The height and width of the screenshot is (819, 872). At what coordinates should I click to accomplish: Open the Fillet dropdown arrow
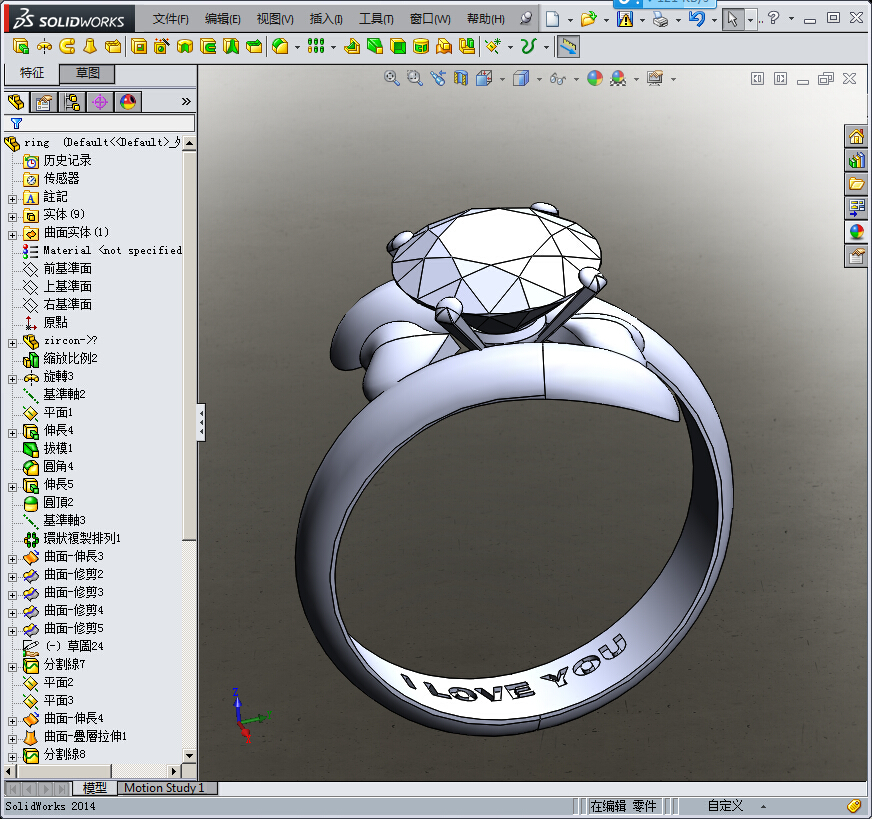click(297, 47)
